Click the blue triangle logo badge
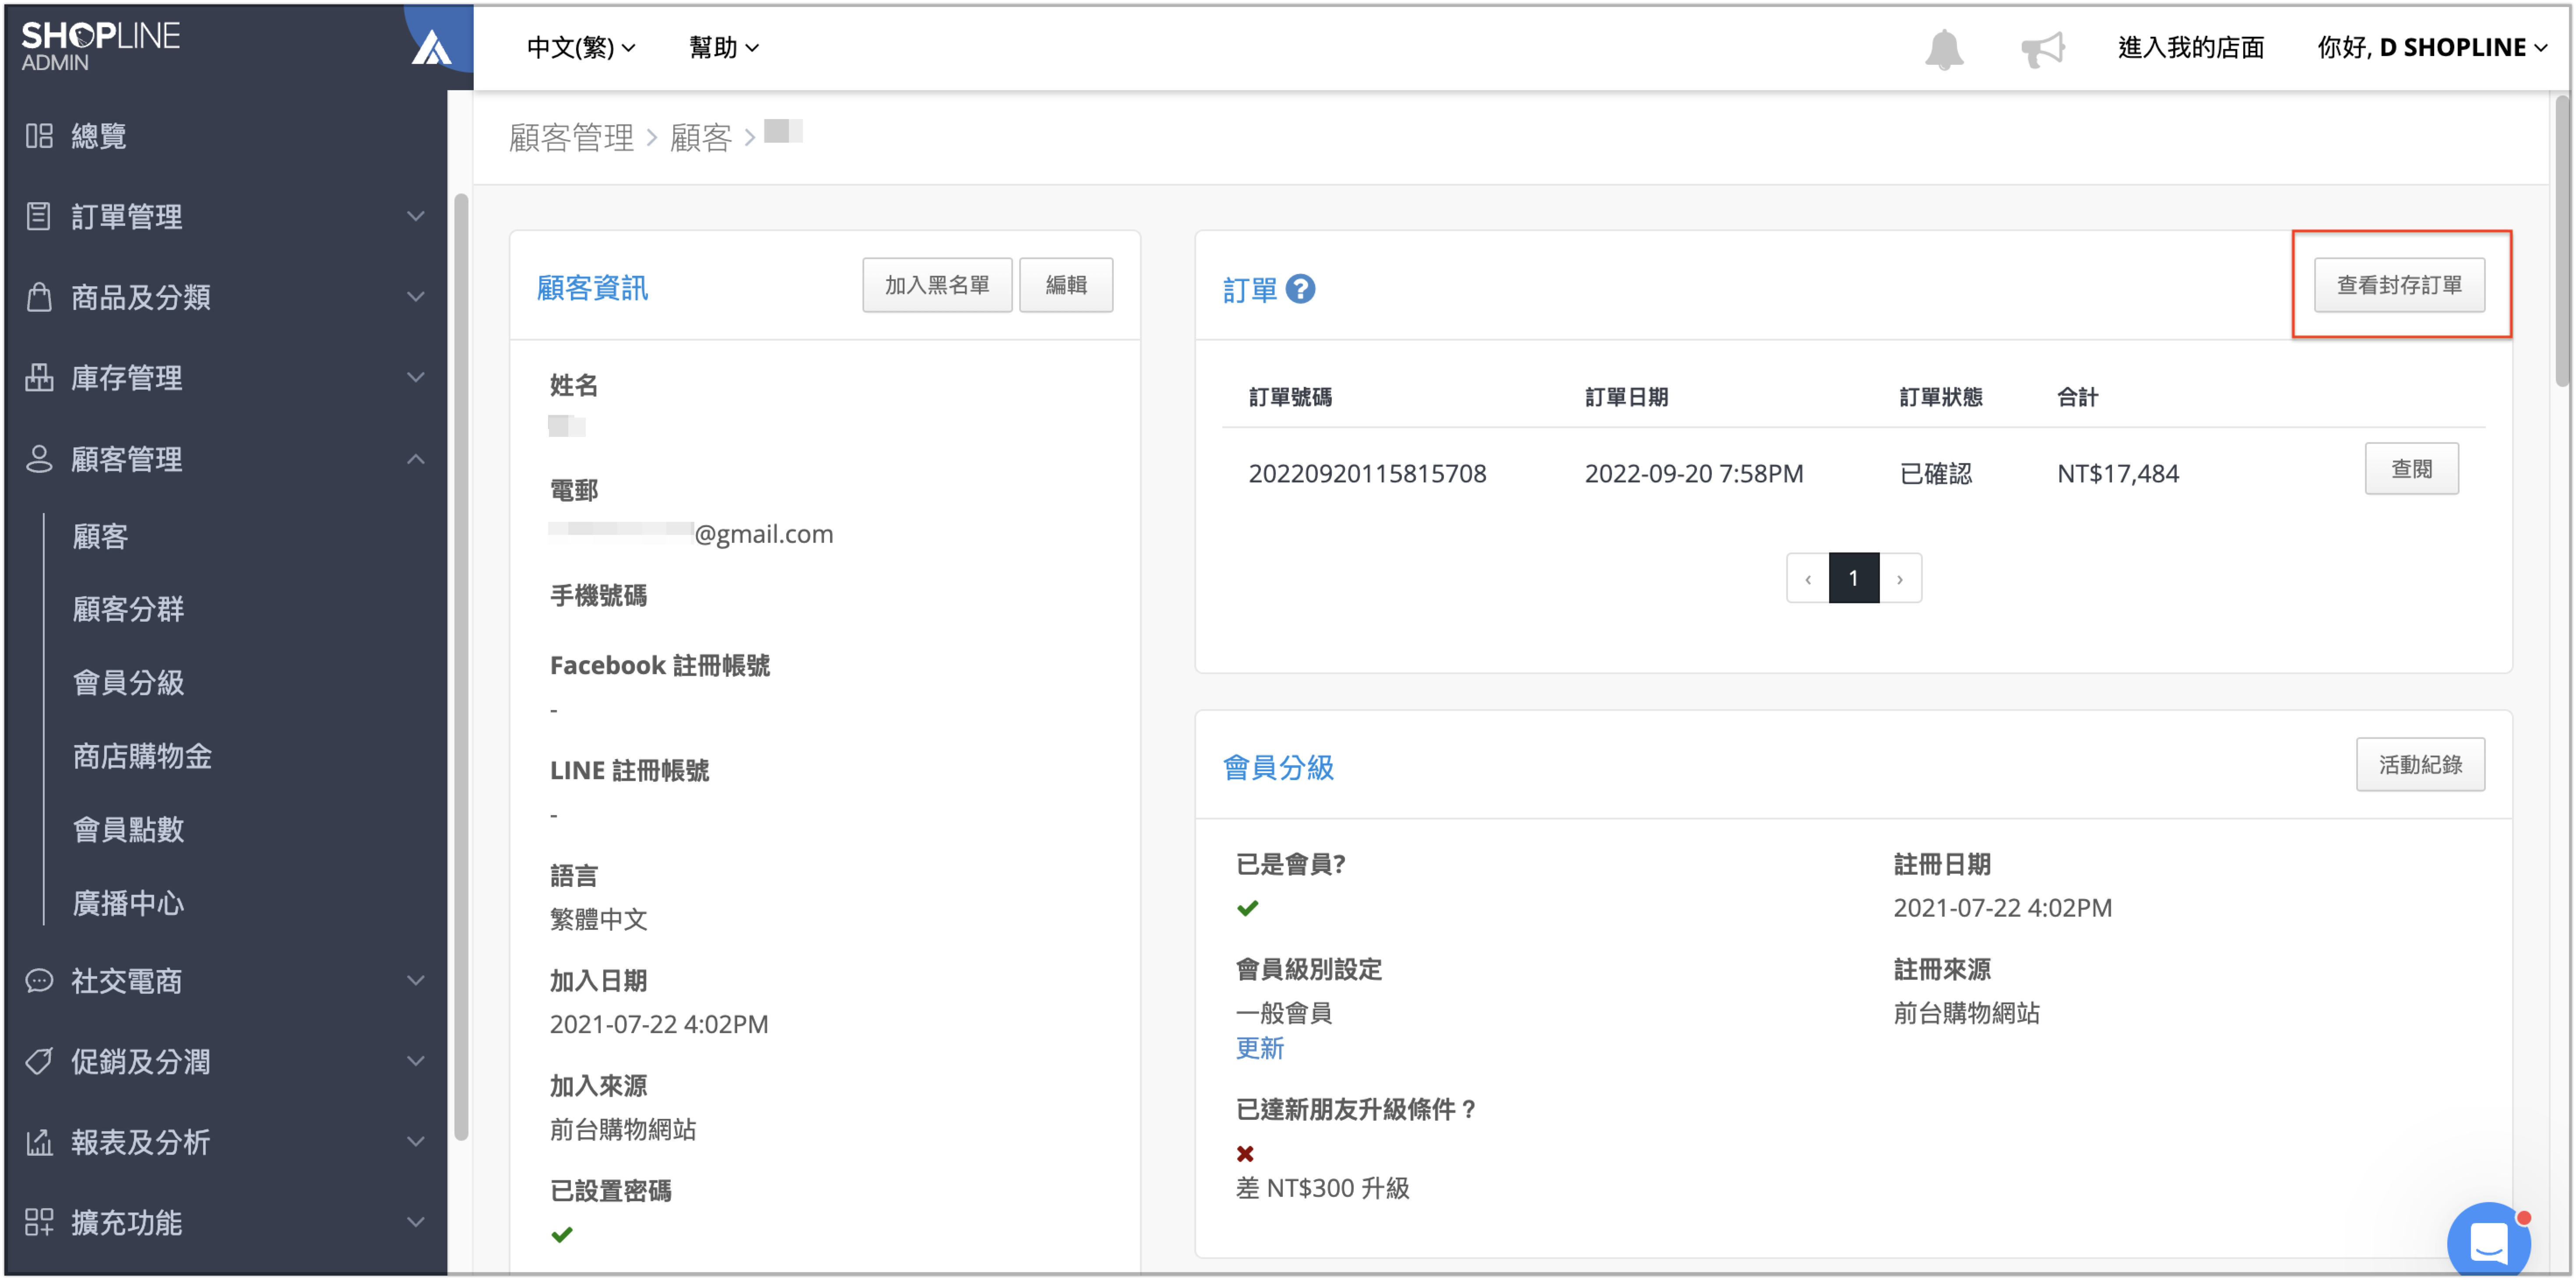Image resolution: width=2576 pixels, height=1280 pixels. (x=432, y=47)
